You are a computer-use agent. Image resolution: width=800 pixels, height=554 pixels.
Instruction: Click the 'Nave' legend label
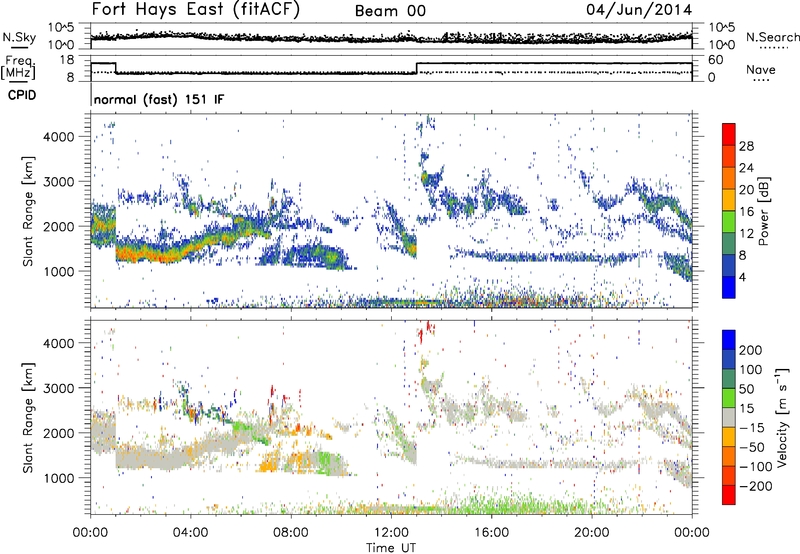click(761, 69)
